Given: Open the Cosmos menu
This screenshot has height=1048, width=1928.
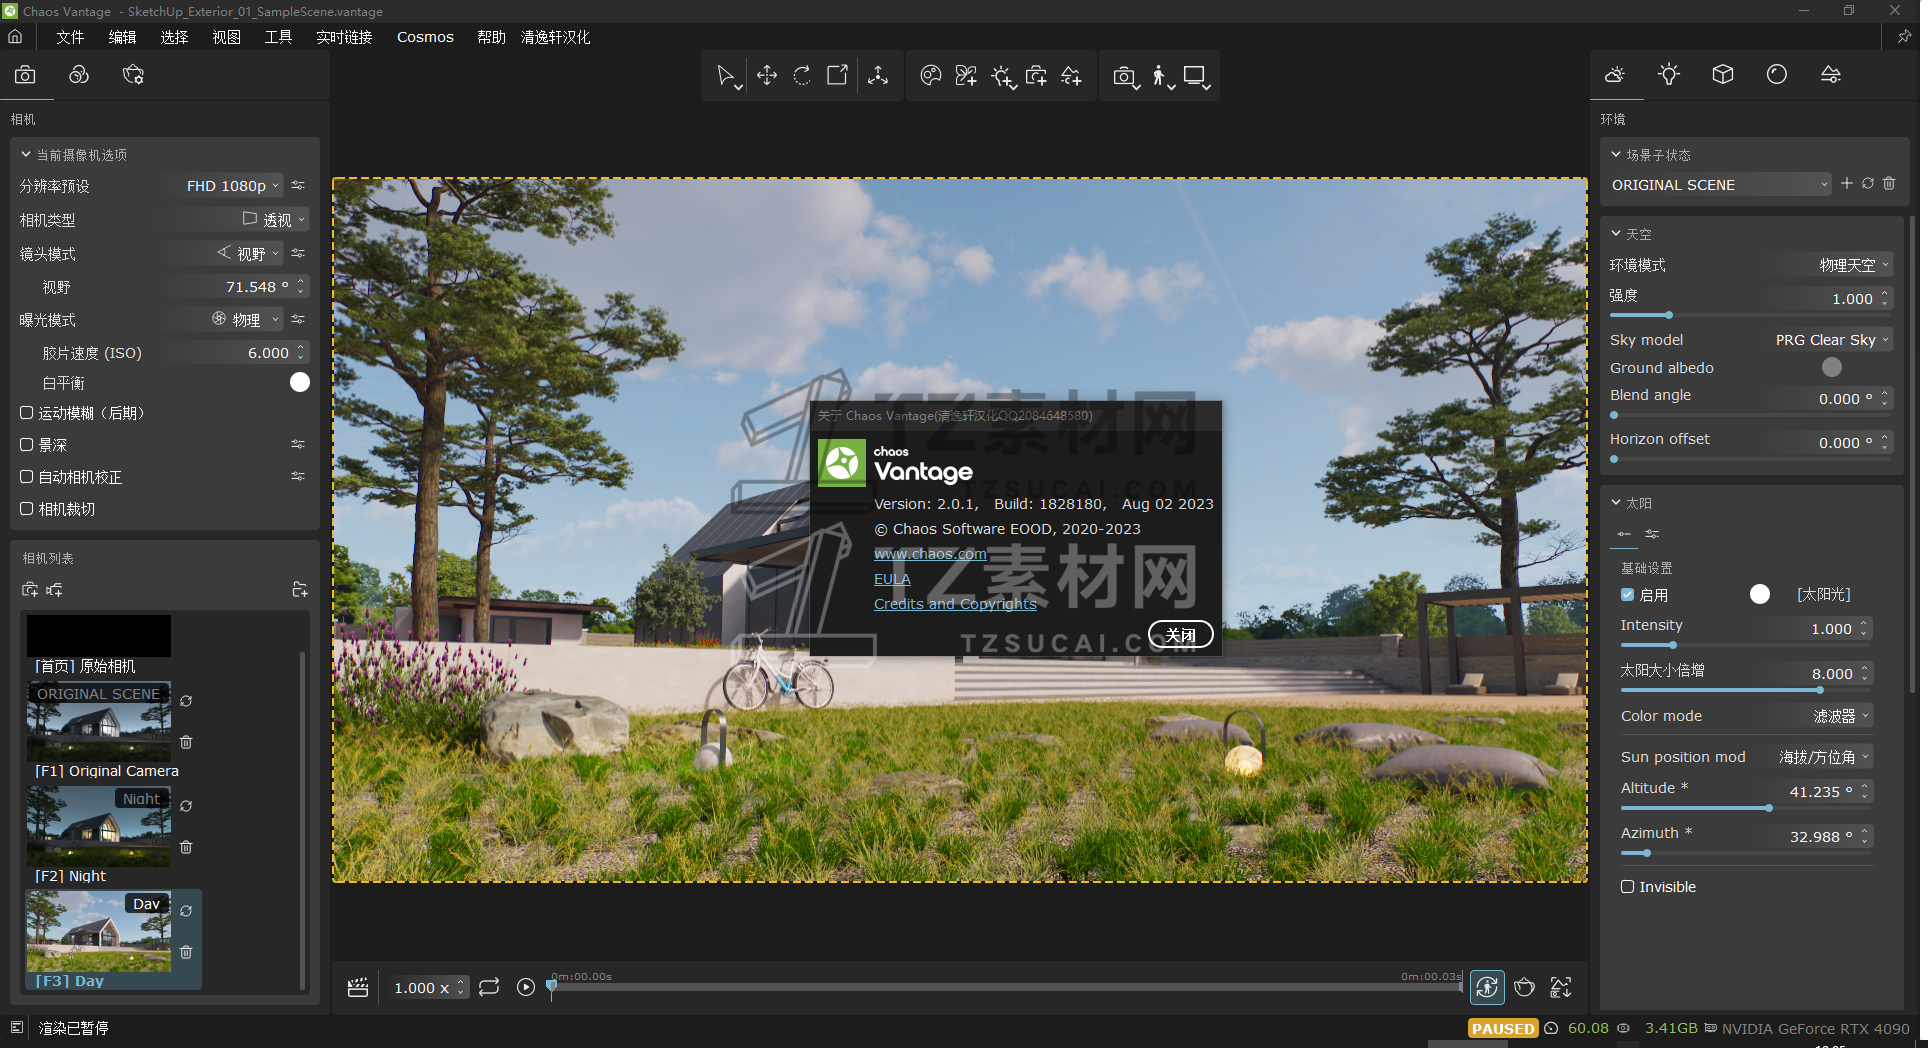Looking at the screenshot, I should 425,37.
